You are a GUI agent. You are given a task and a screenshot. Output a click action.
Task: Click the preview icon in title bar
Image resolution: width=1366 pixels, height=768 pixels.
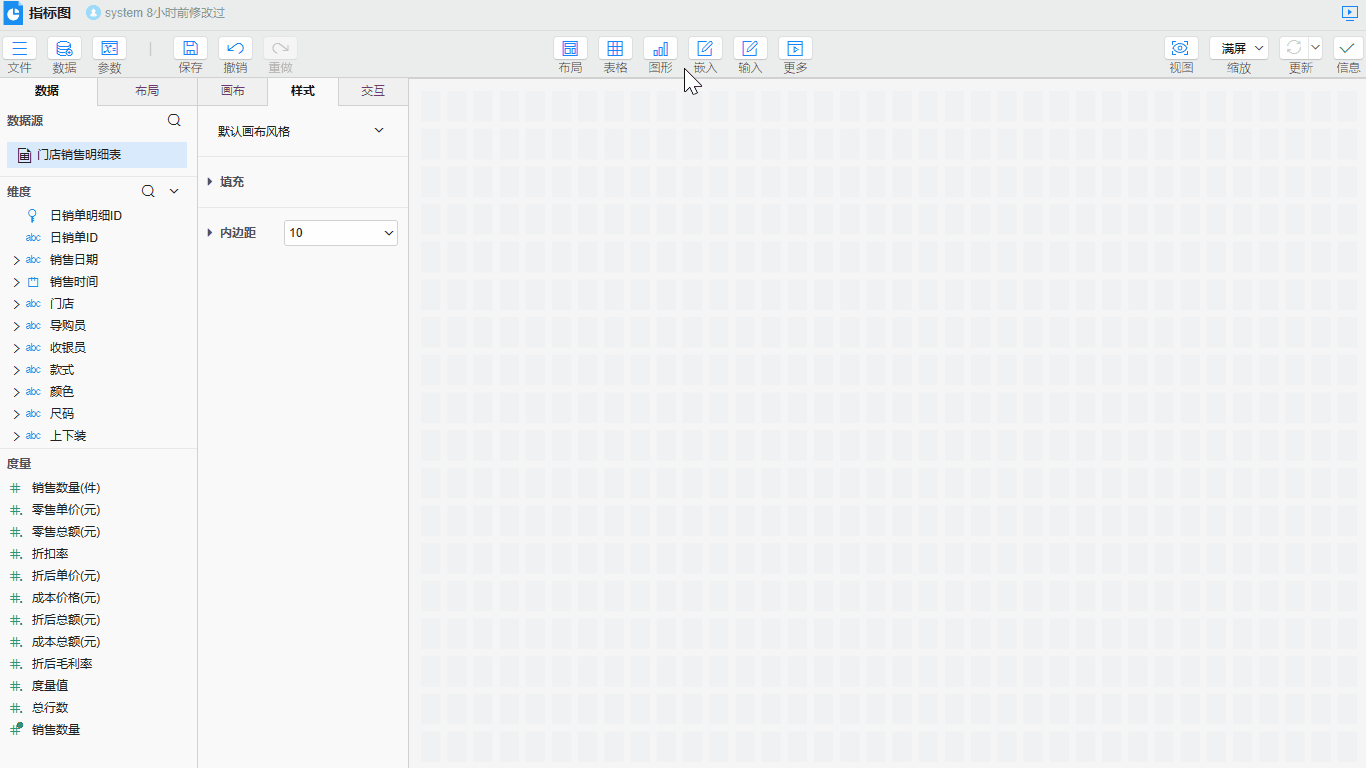1349,13
